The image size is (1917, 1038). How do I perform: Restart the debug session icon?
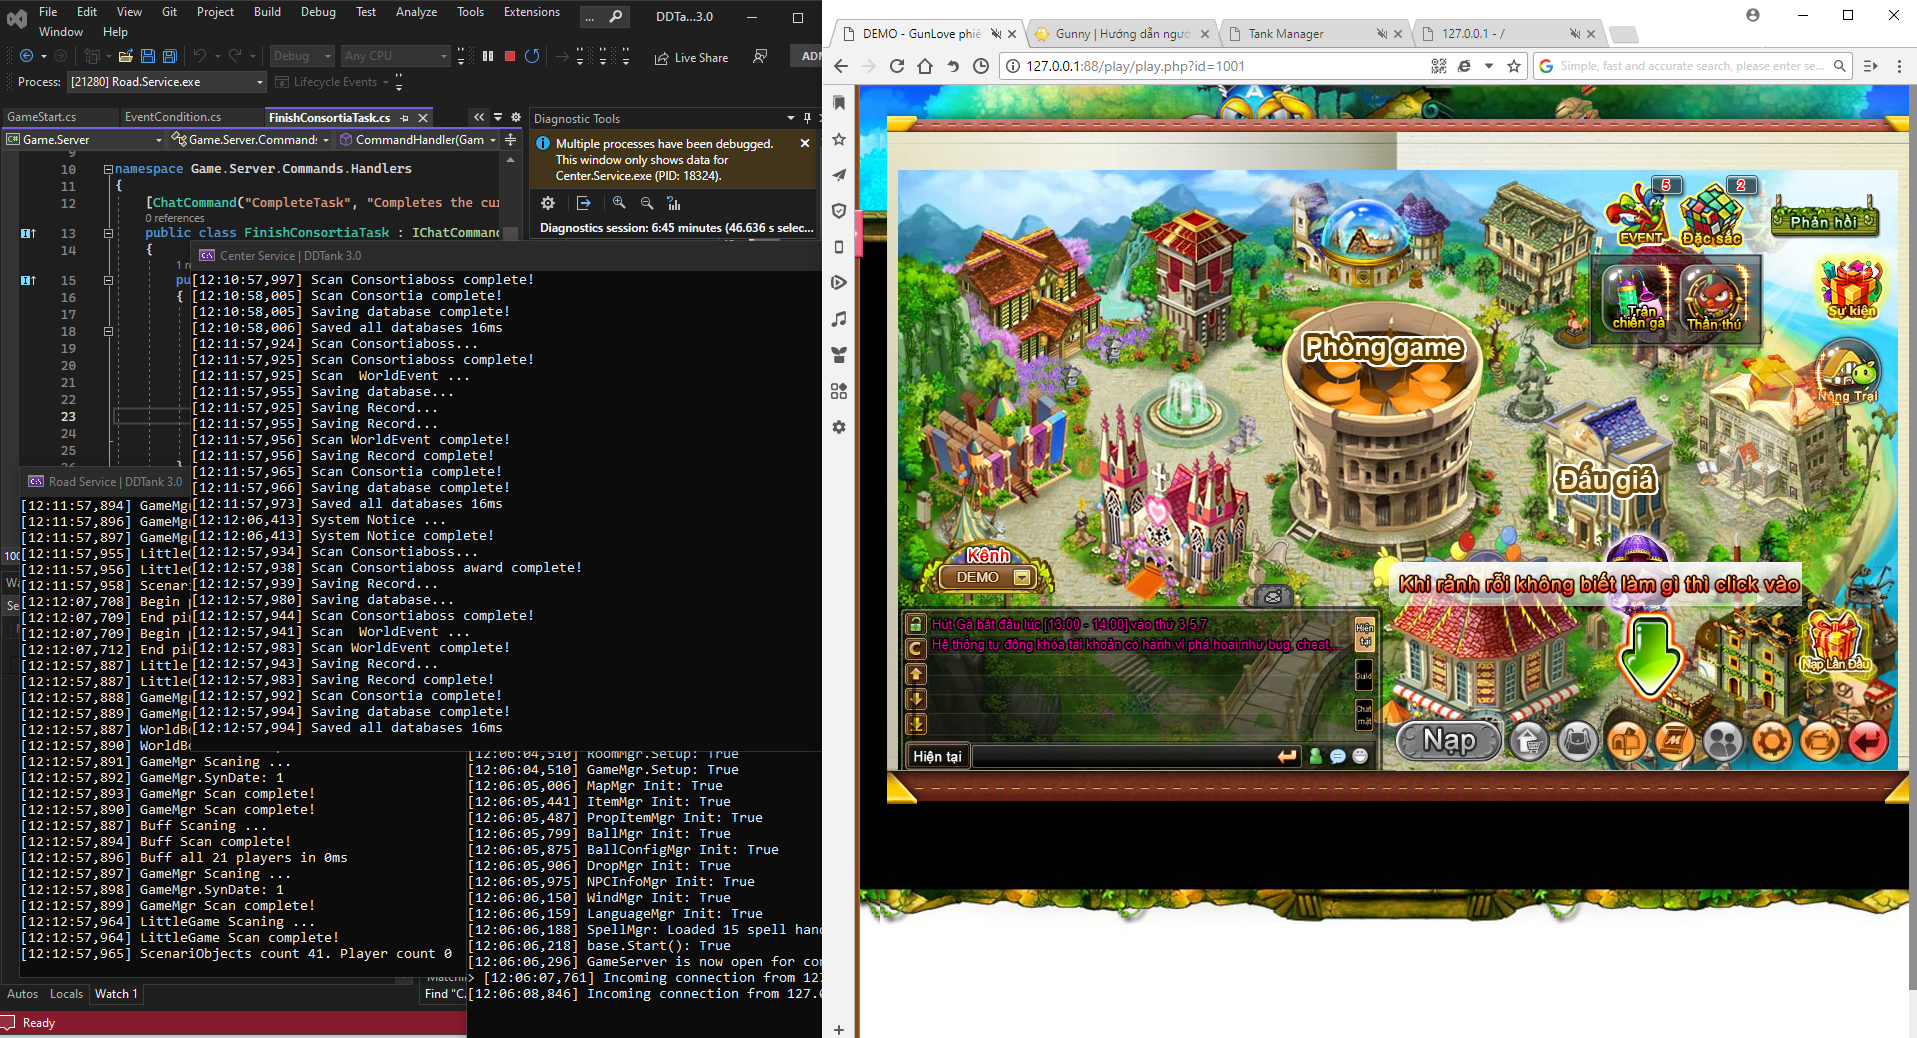tap(532, 57)
